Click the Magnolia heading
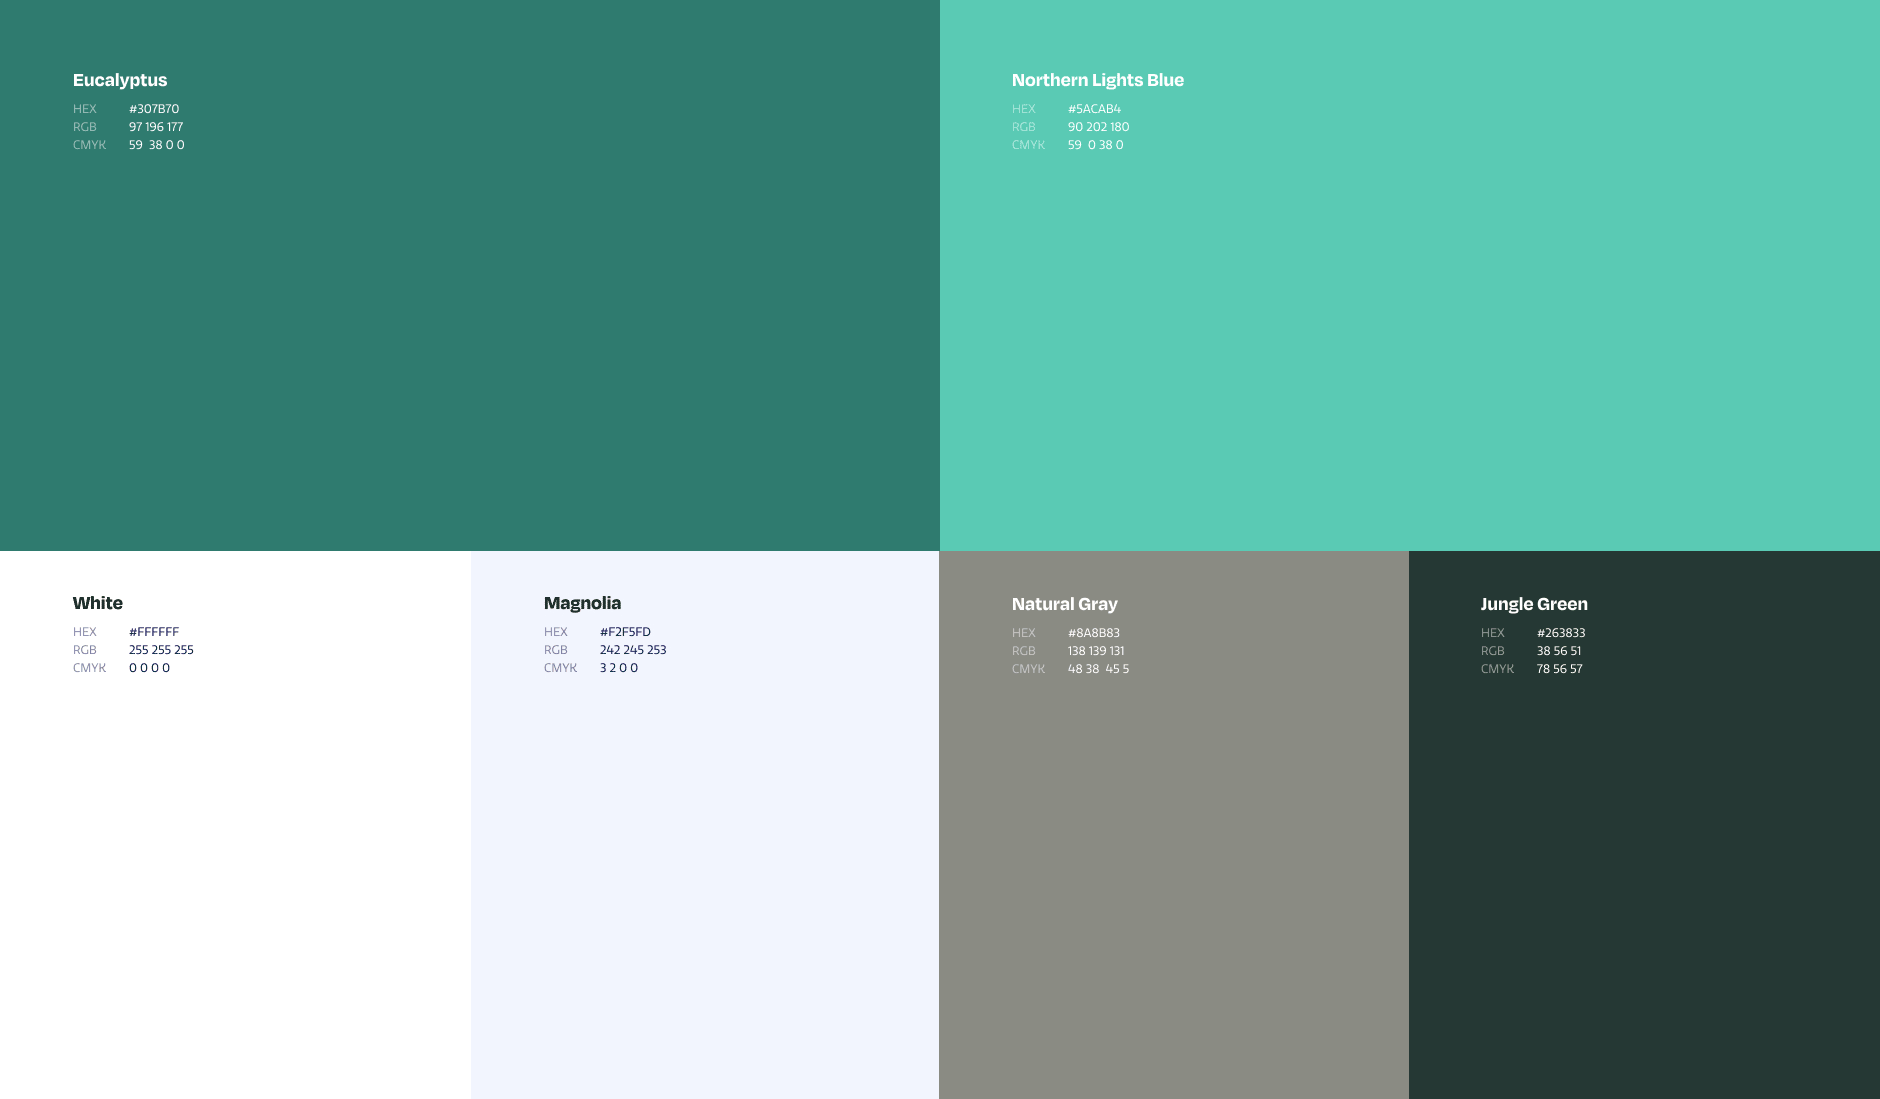 point(582,603)
